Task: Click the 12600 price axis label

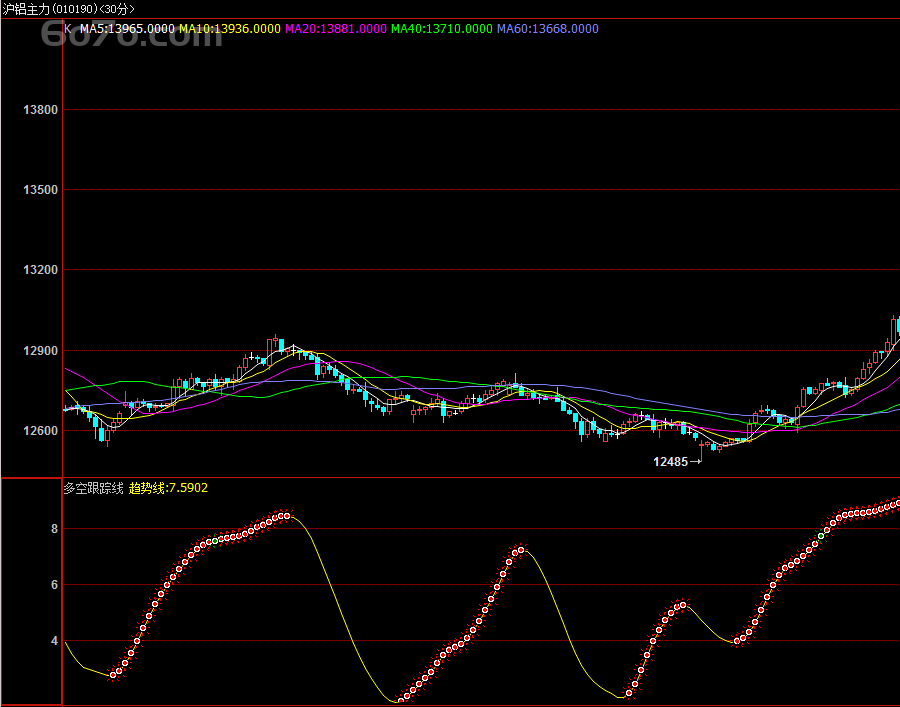Action: (40, 431)
